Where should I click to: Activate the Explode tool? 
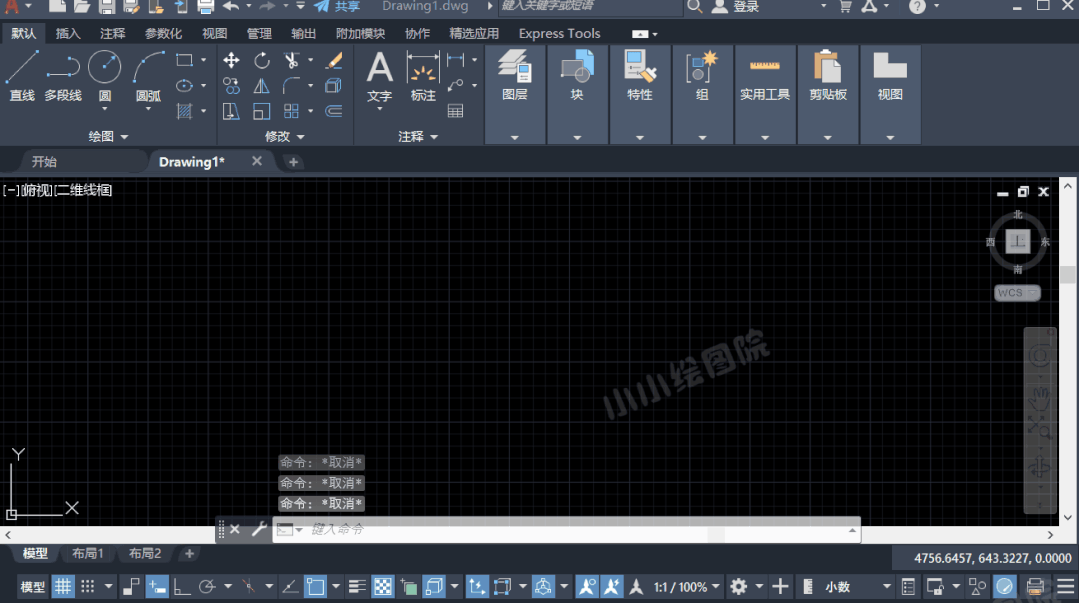334,85
